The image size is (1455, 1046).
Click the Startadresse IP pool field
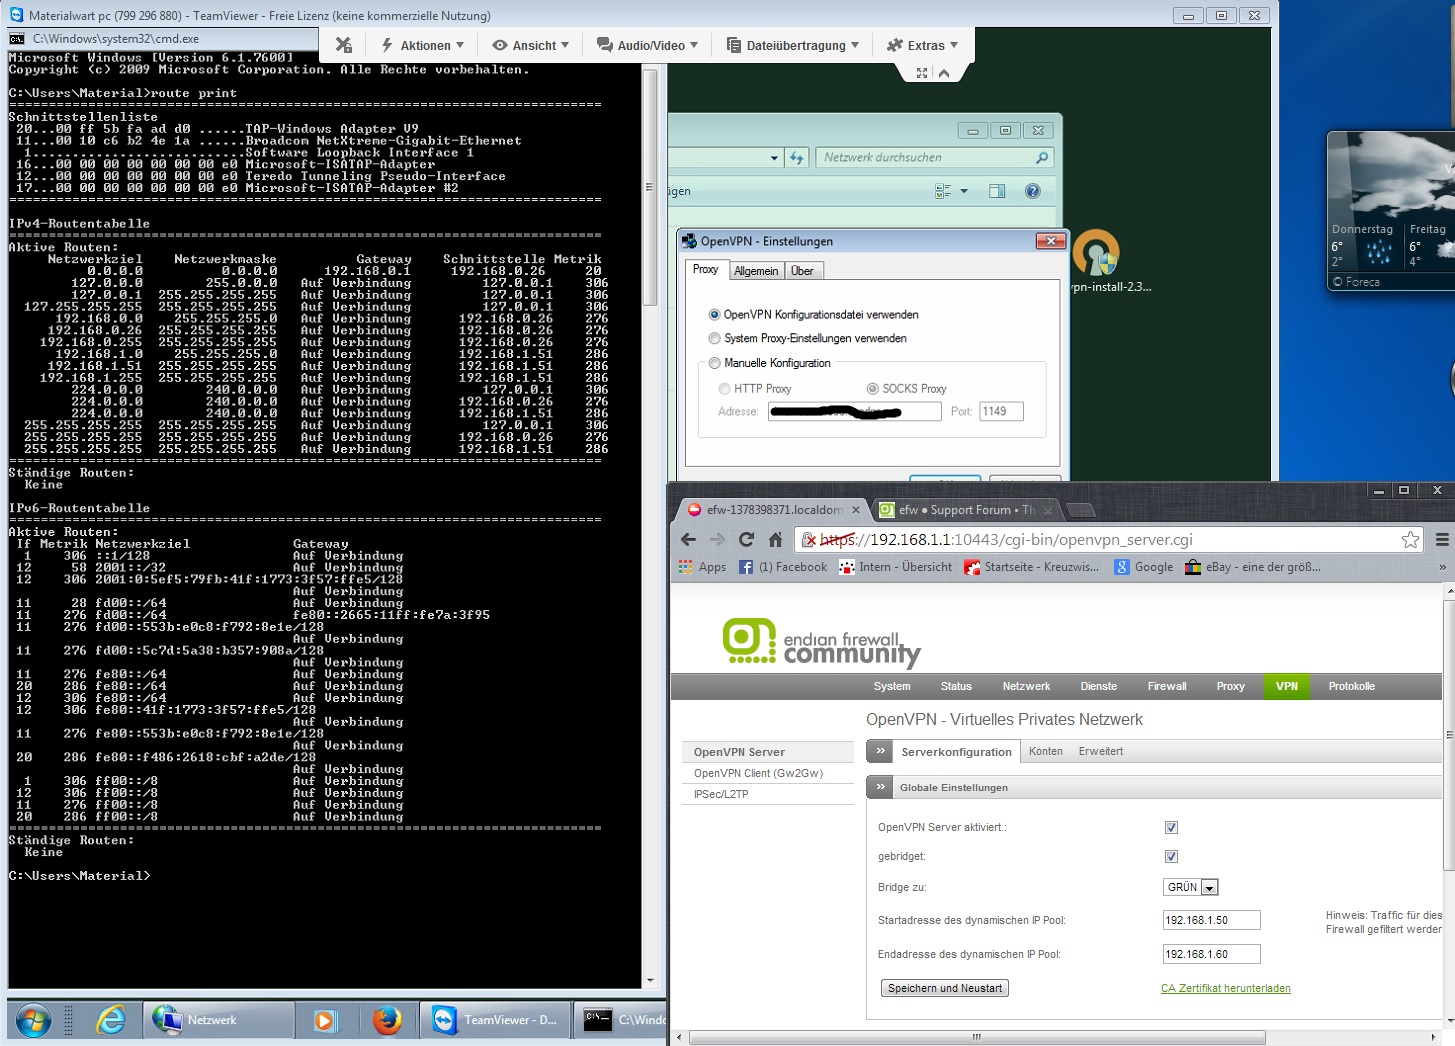(x=1210, y=920)
